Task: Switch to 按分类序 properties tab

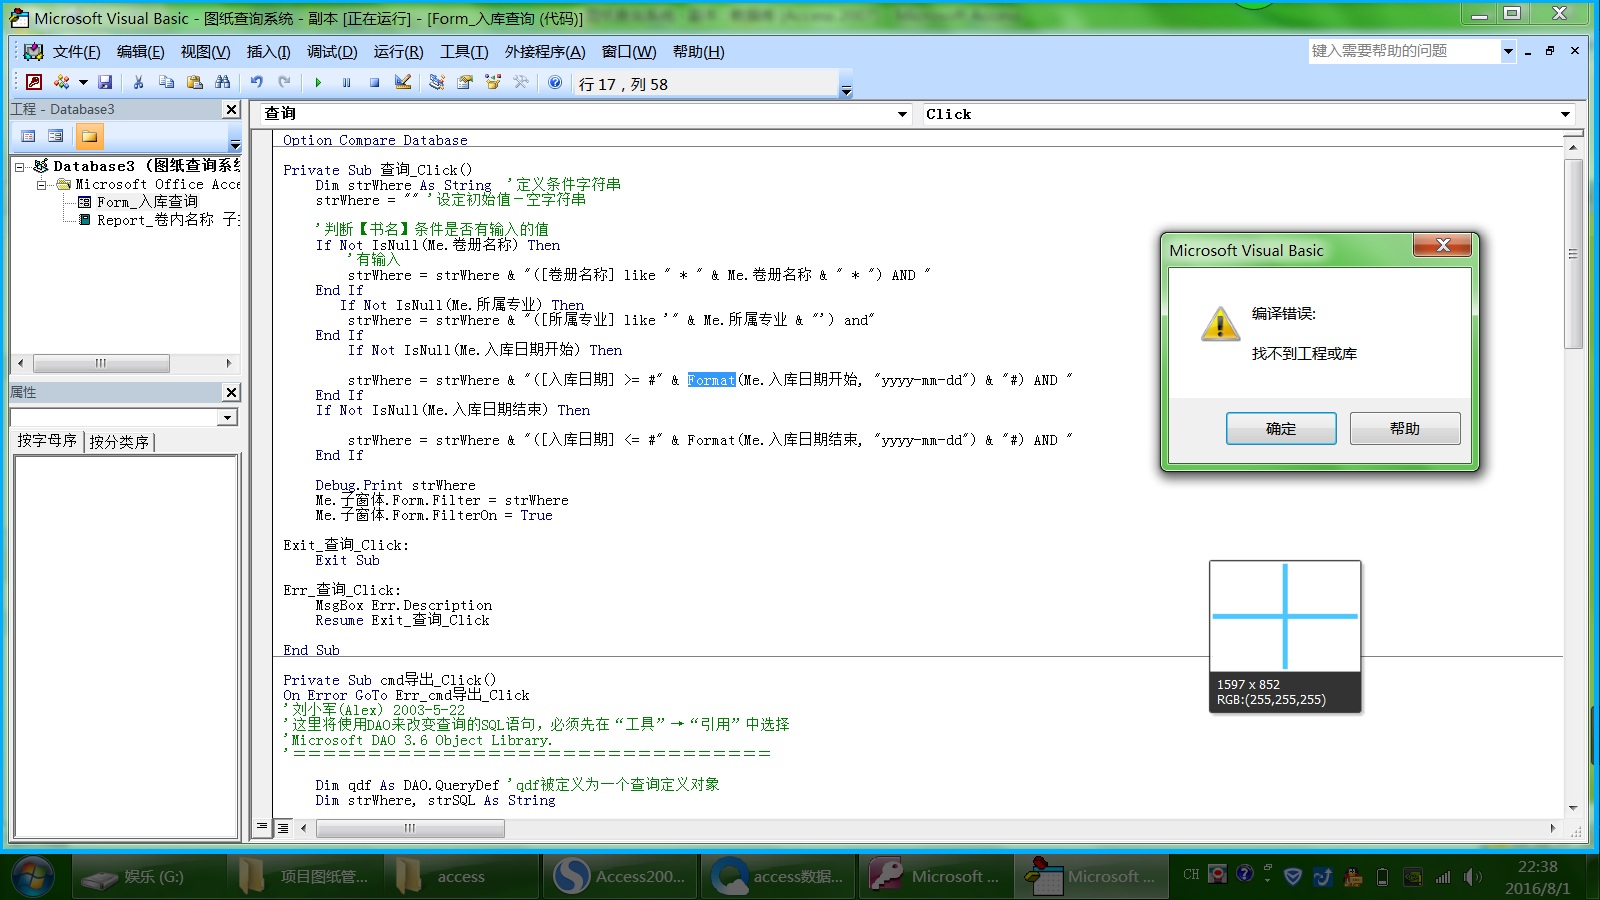Action: click(x=119, y=442)
